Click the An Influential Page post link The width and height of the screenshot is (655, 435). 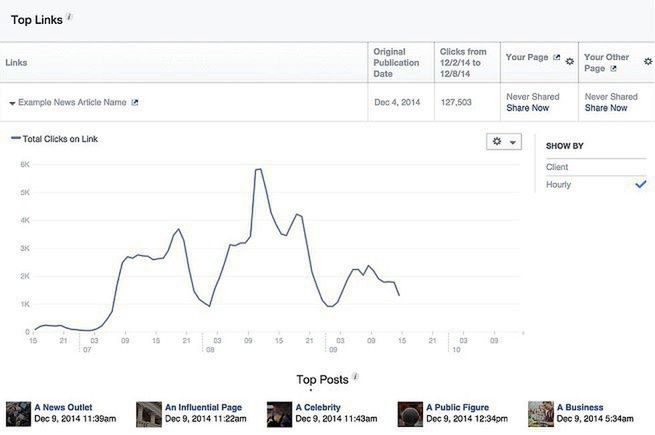(203, 407)
